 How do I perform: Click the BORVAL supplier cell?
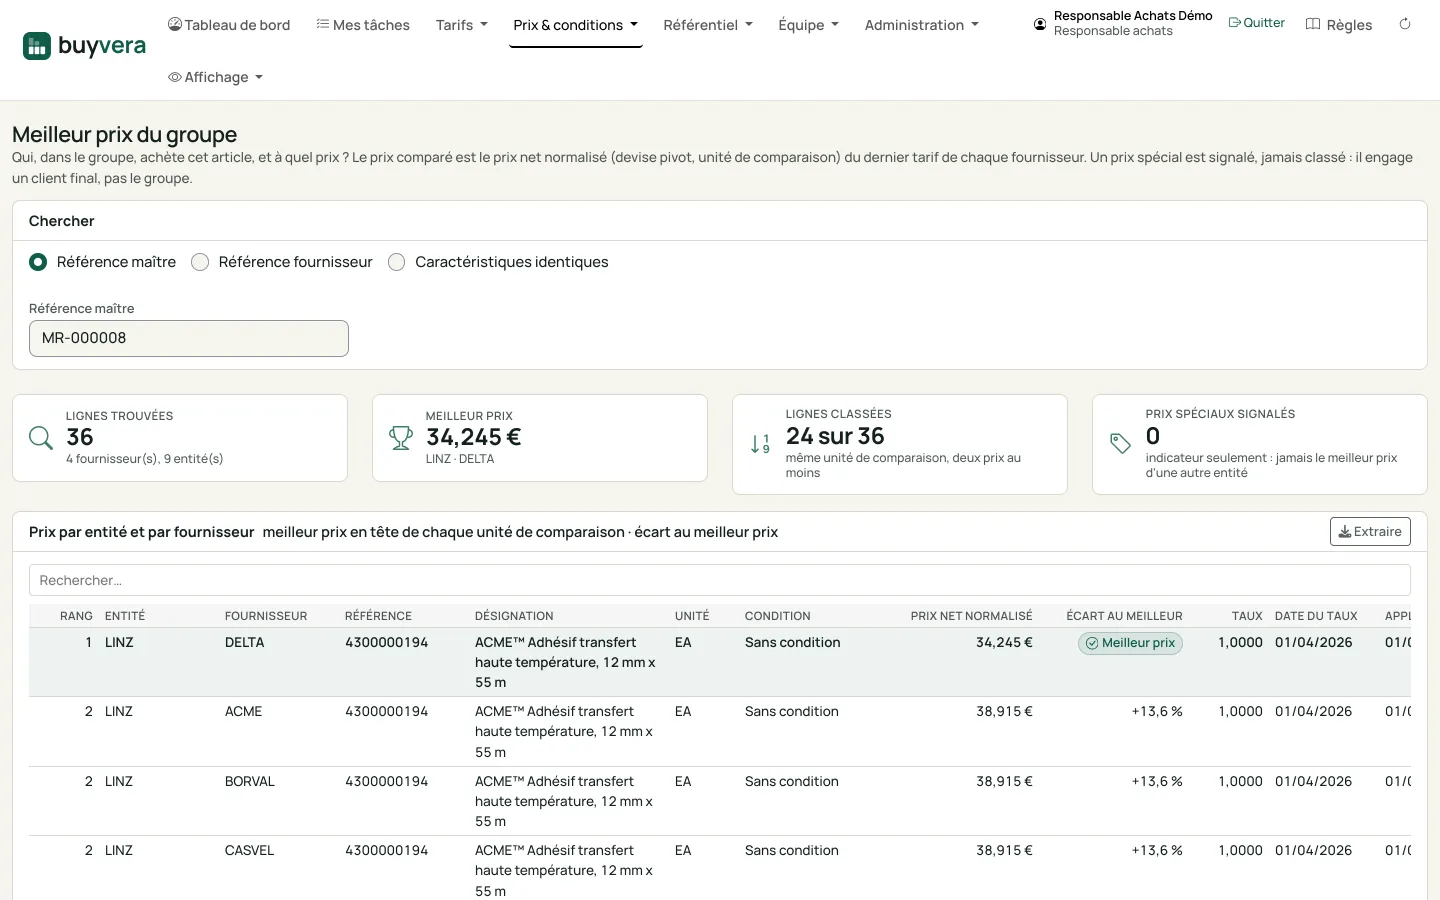pos(250,782)
